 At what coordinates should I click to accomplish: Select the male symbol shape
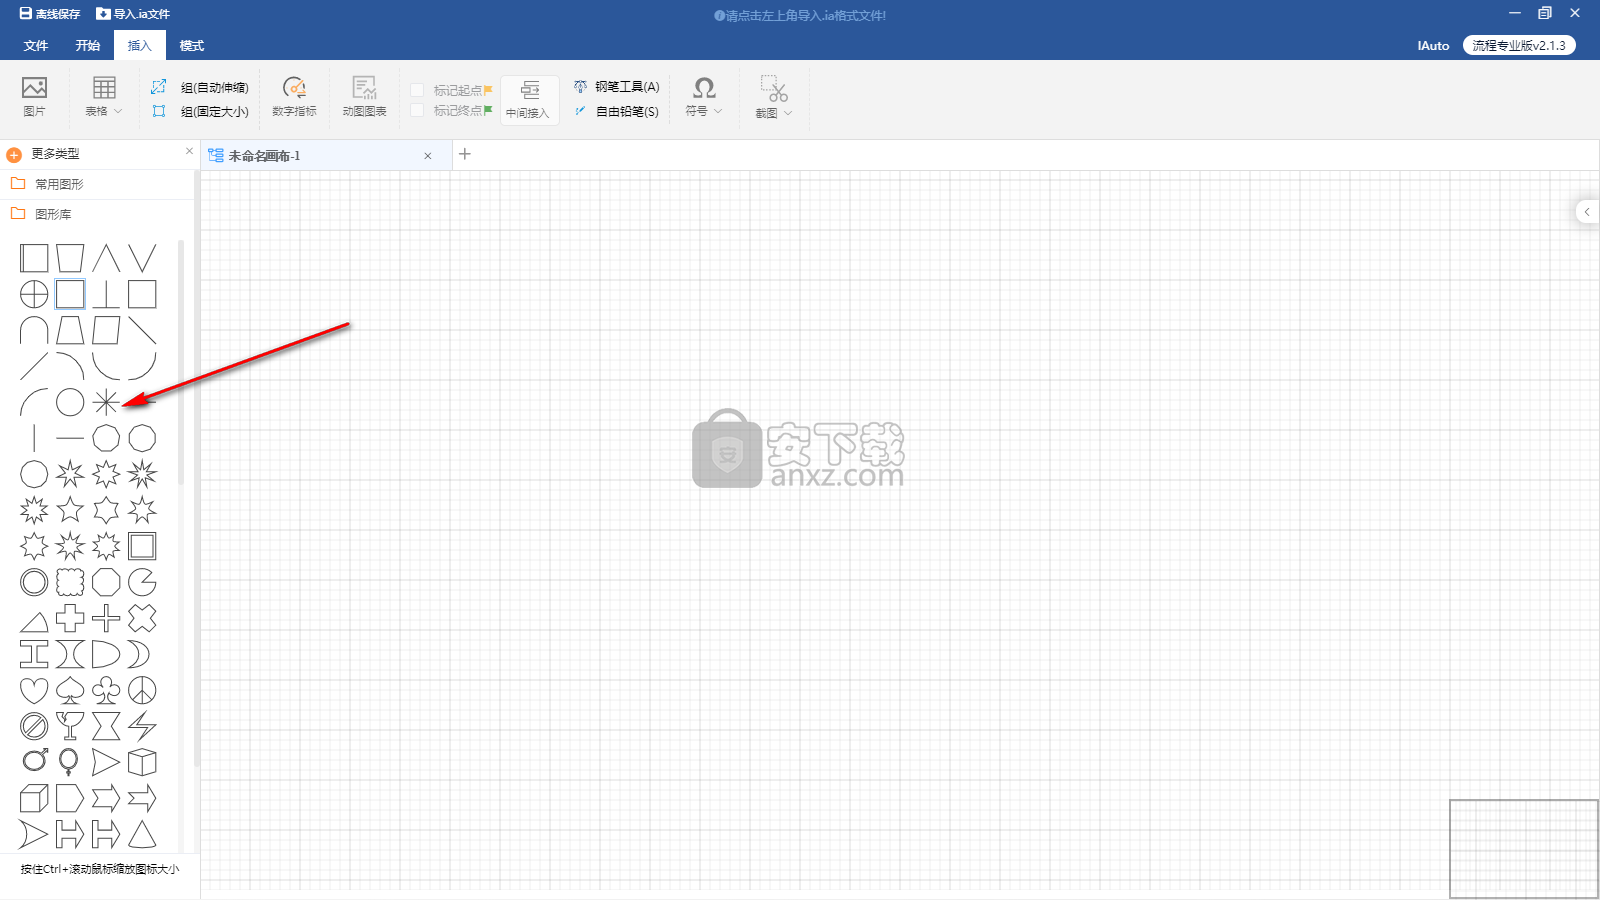tap(34, 762)
